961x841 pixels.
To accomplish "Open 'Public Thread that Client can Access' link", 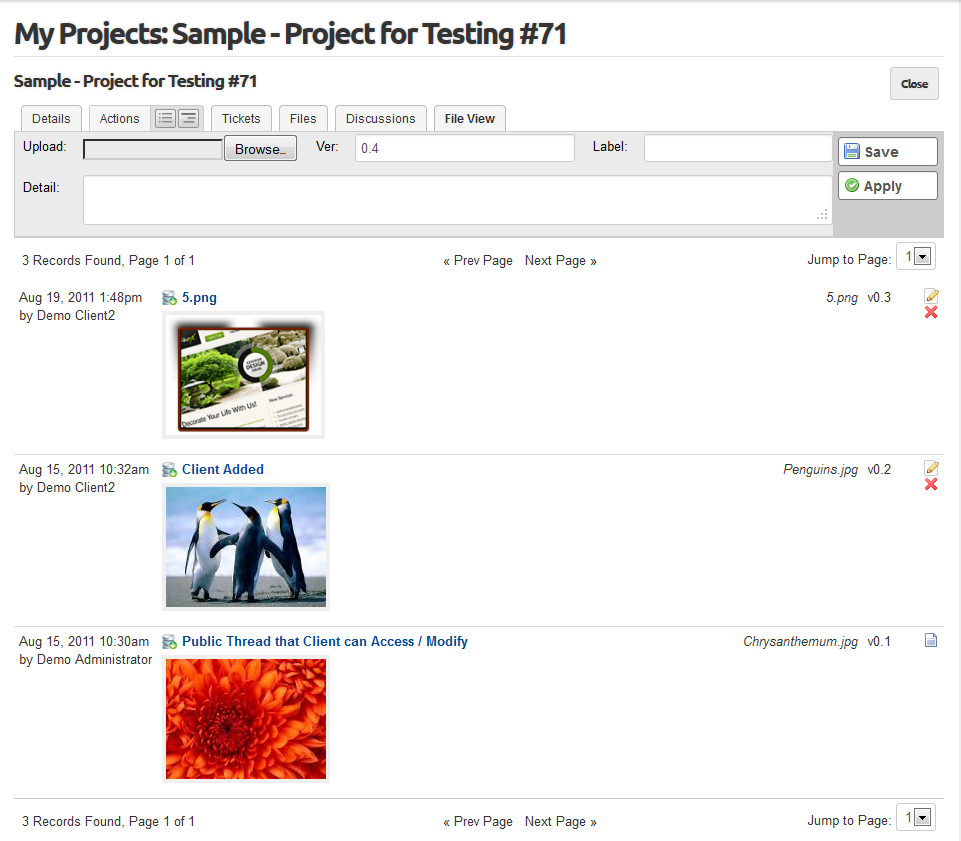I will pyautogui.click(x=324, y=642).
